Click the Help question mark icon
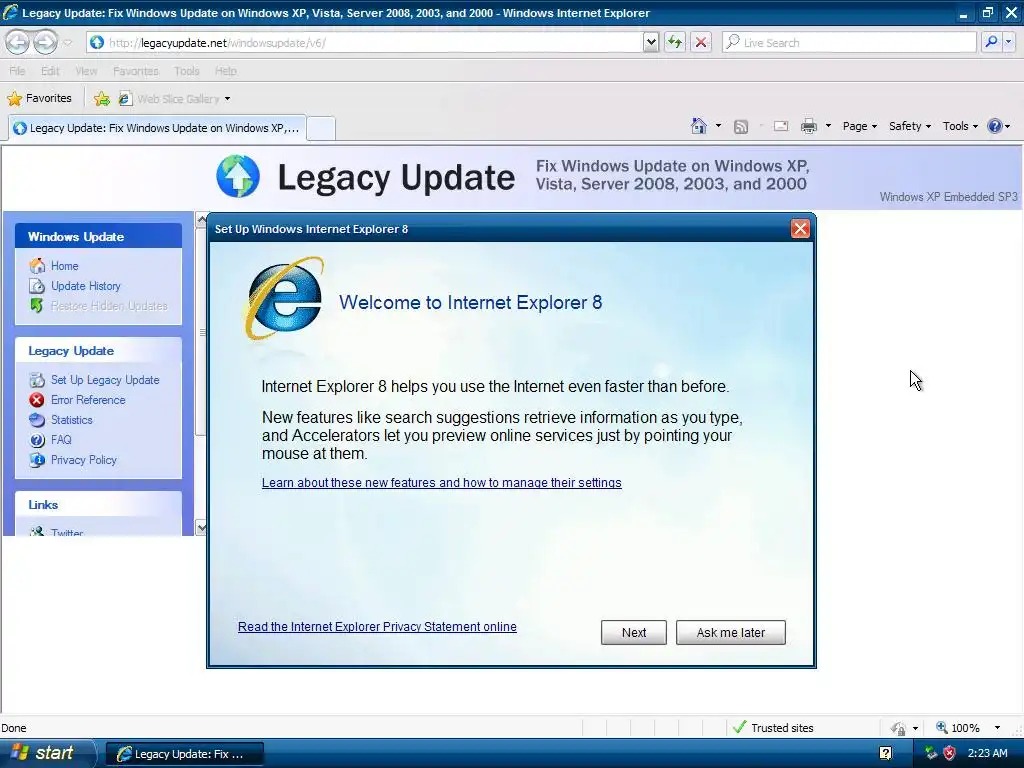The image size is (1024, 768). (x=994, y=126)
